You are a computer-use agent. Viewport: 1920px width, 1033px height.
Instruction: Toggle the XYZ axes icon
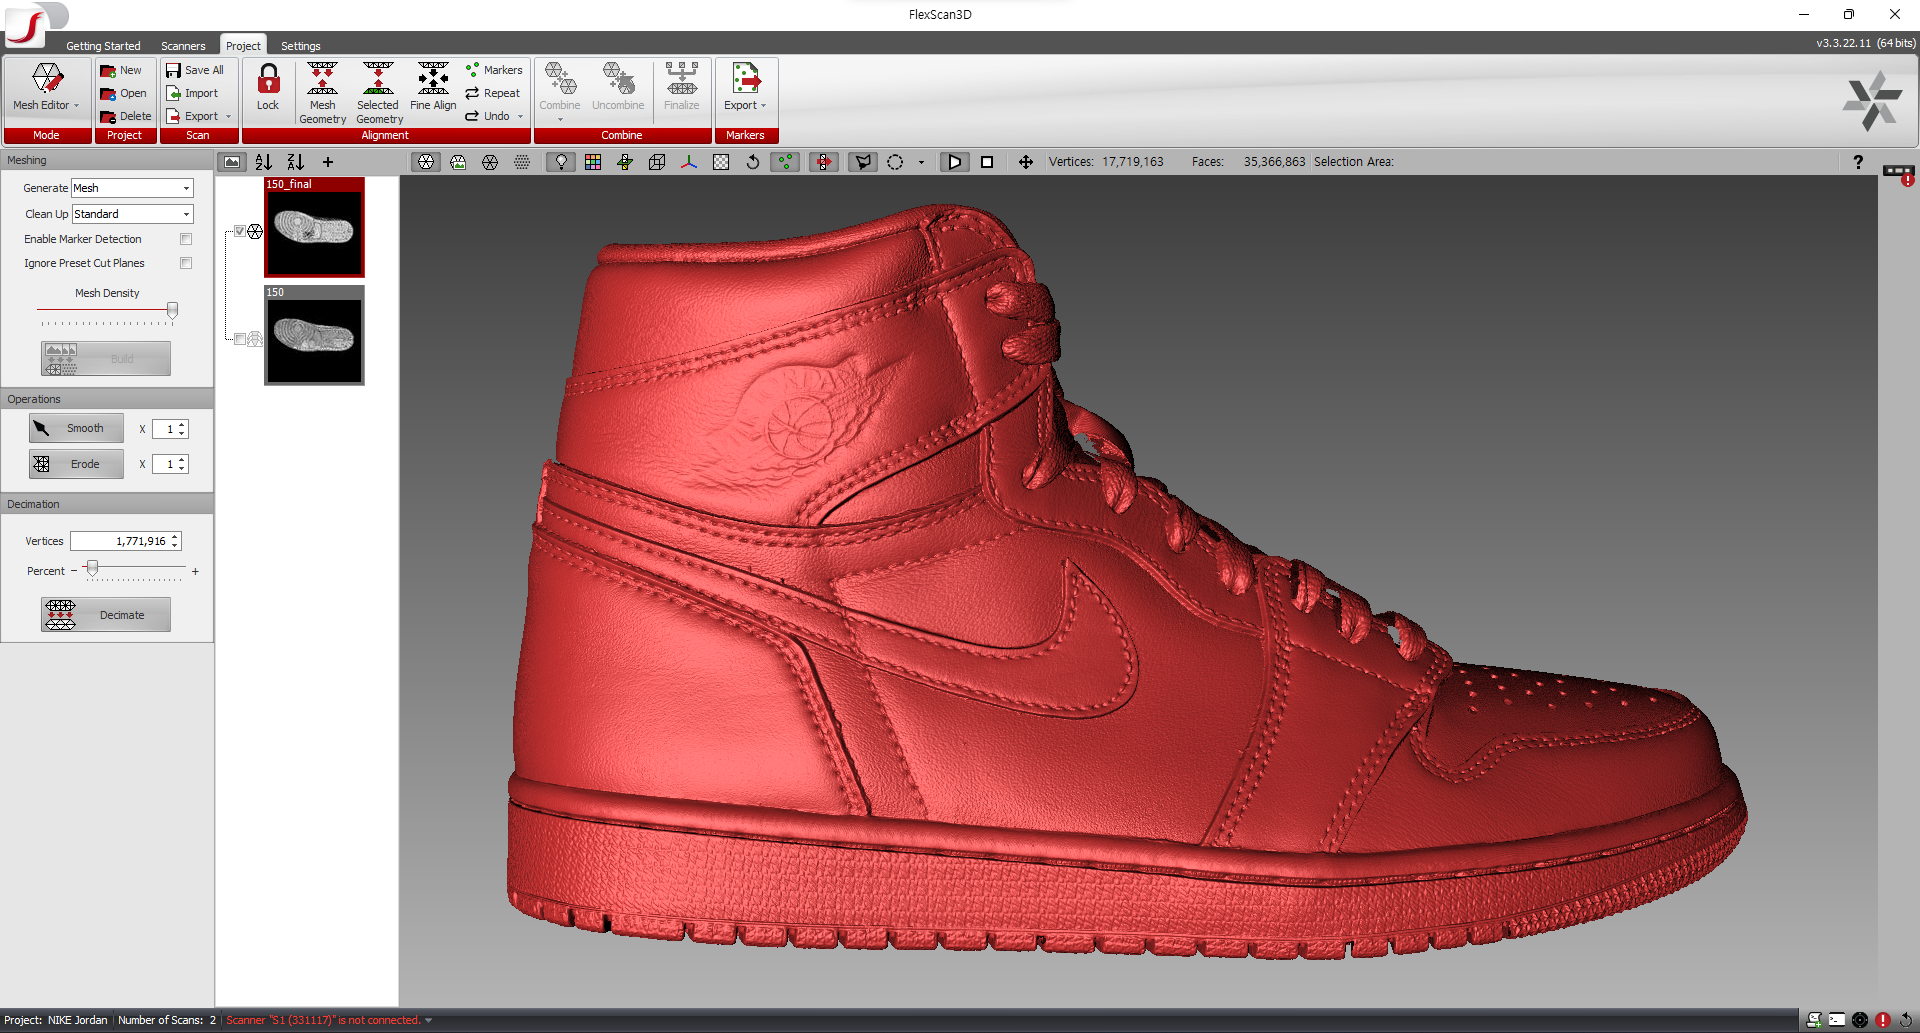(x=689, y=162)
